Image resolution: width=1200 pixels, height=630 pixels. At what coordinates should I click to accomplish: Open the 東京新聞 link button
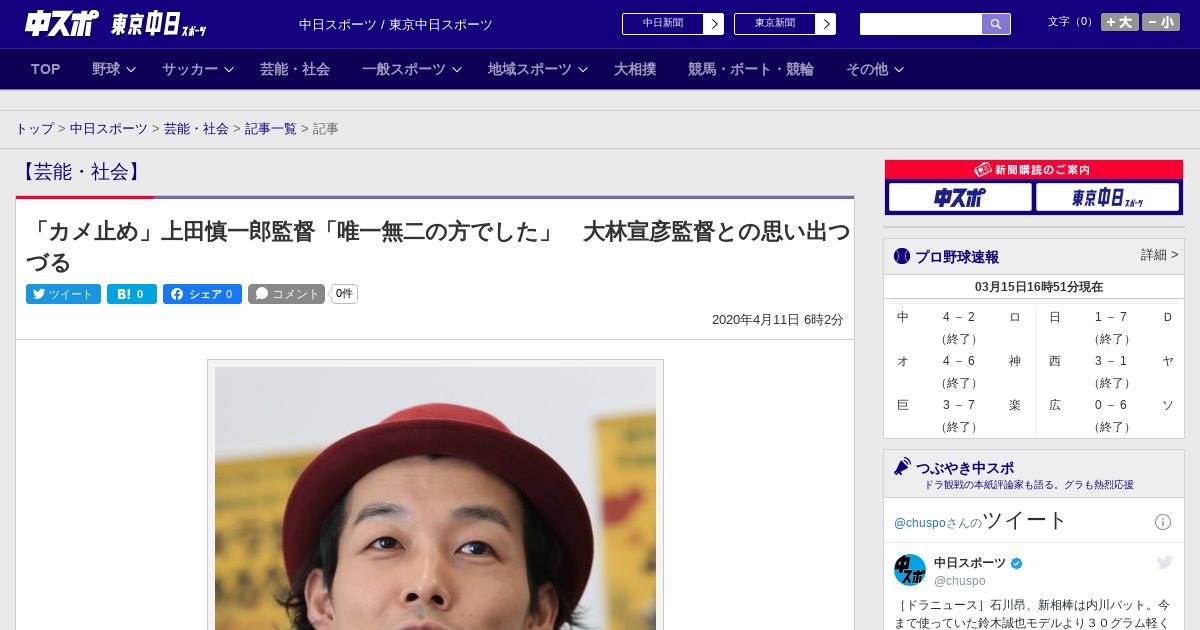(x=775, y=24)
